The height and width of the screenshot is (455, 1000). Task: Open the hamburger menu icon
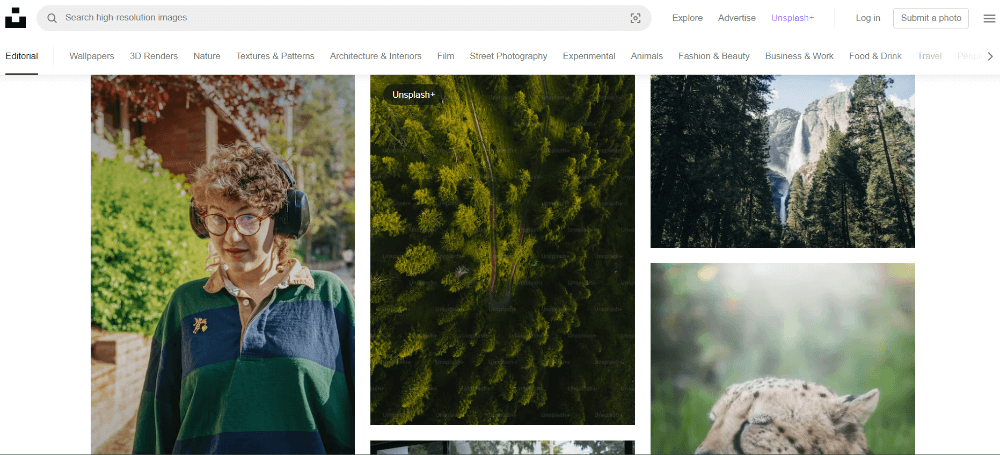point(989,19)
